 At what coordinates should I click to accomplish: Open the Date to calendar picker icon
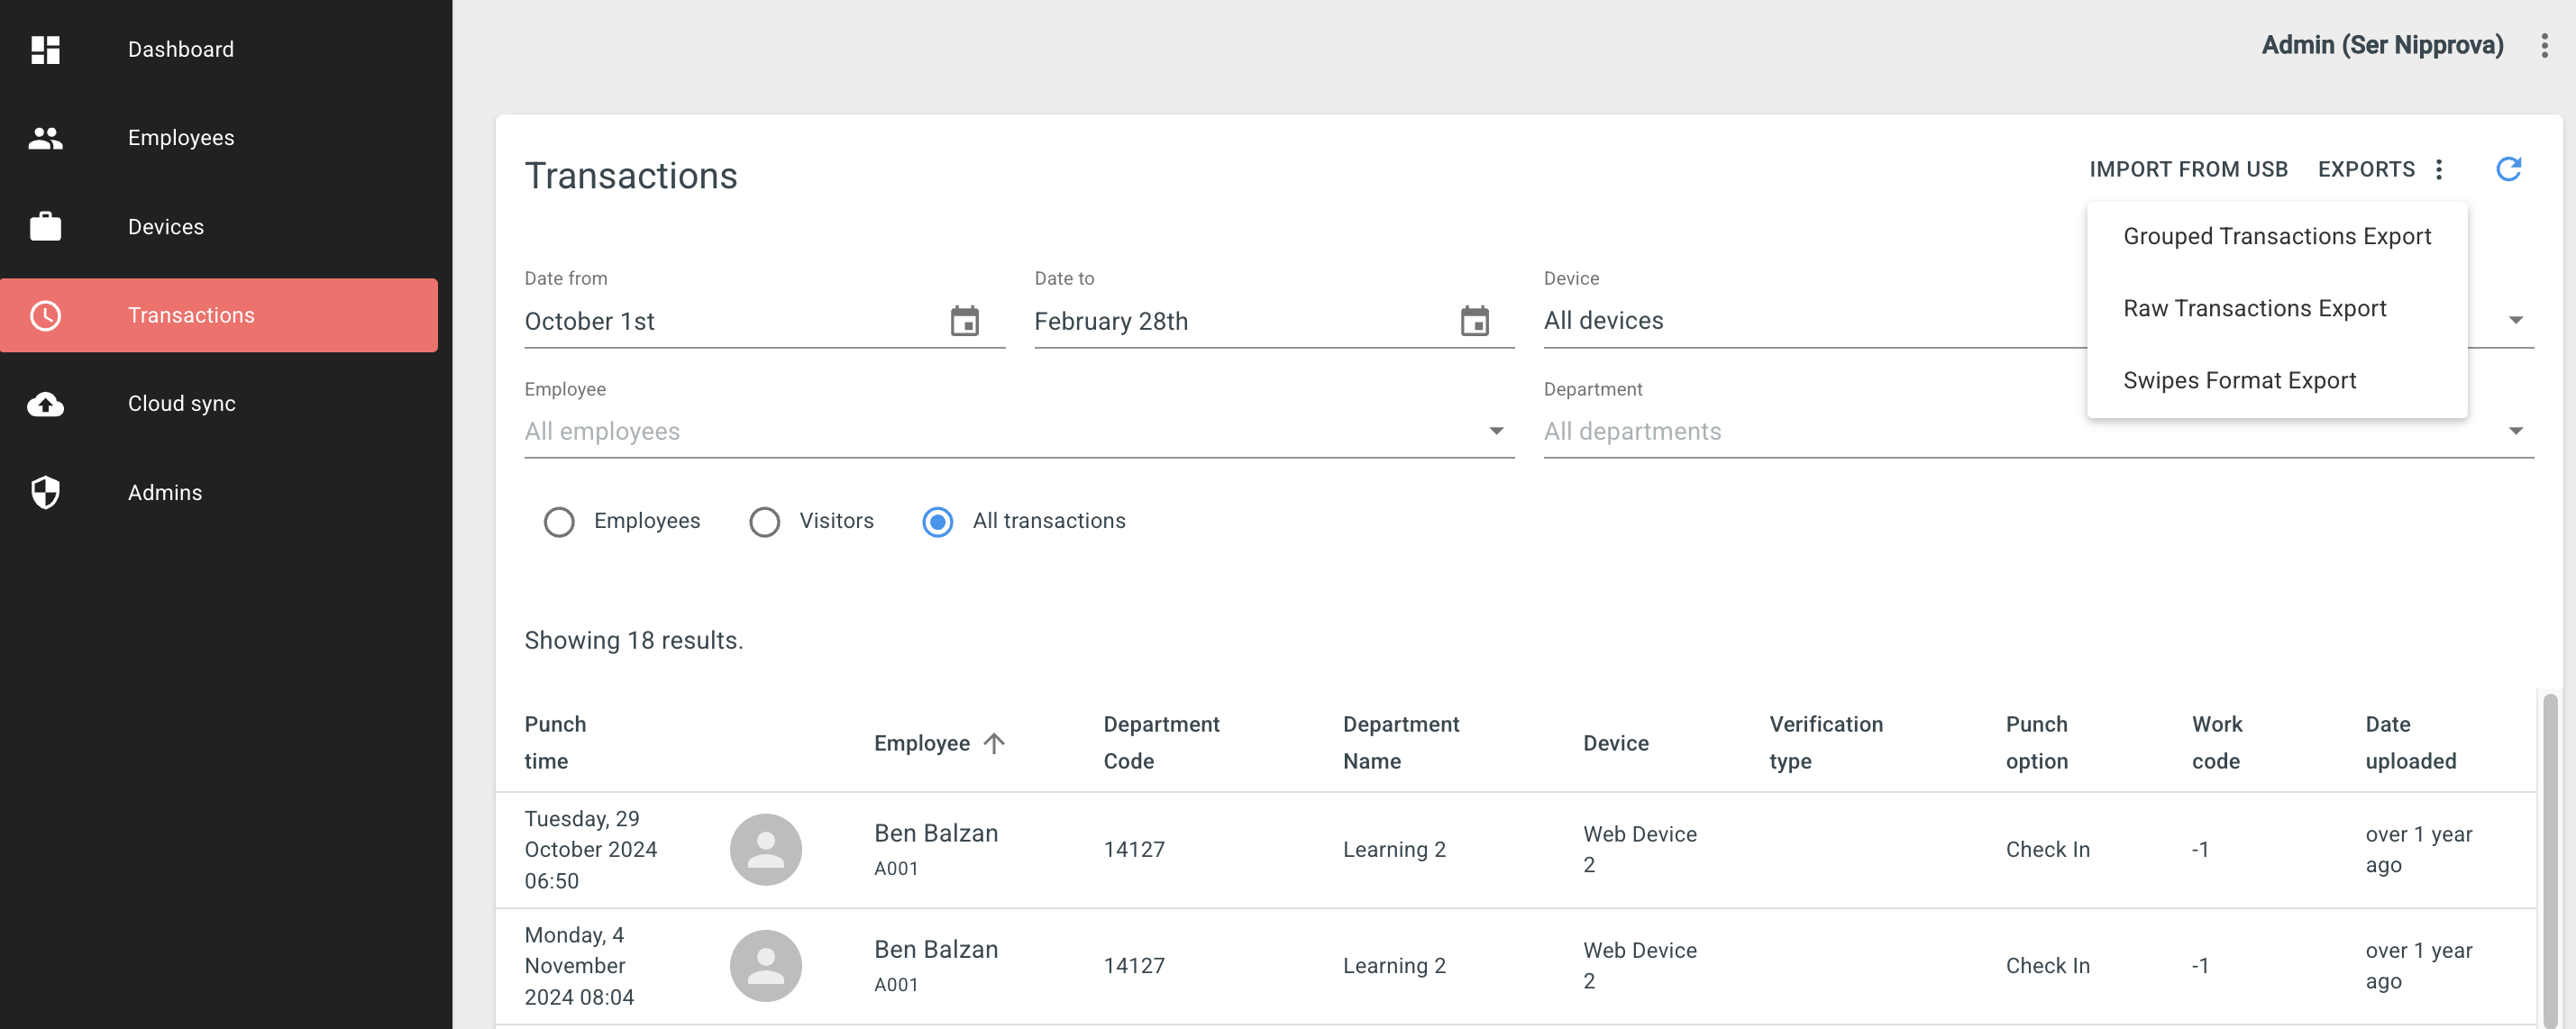[1474, 321]
